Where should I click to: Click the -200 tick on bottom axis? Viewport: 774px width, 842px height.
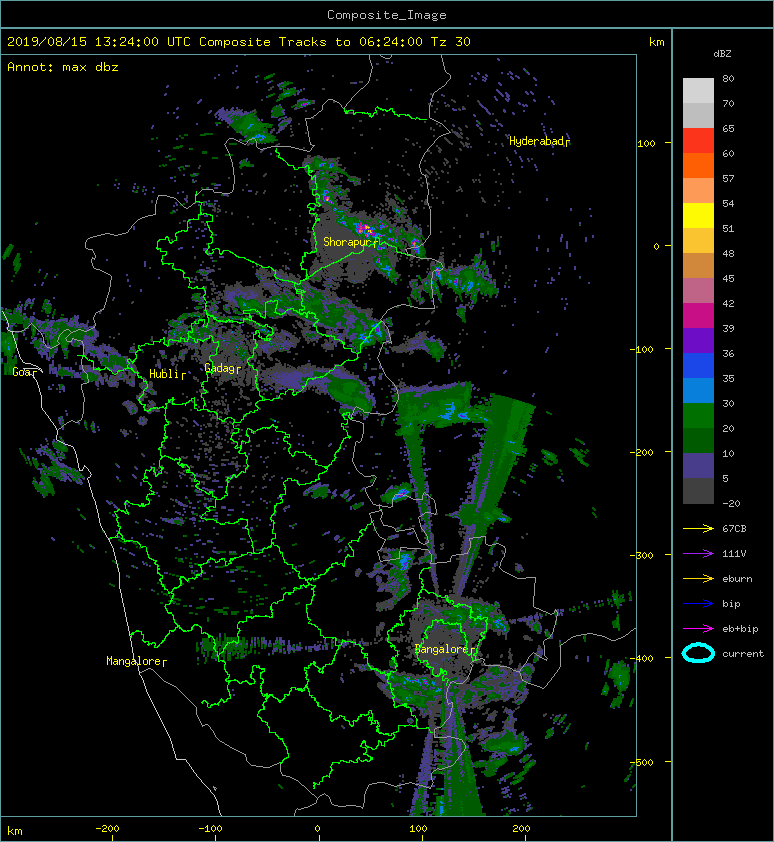pyautogui.click(x=107, y=829)
